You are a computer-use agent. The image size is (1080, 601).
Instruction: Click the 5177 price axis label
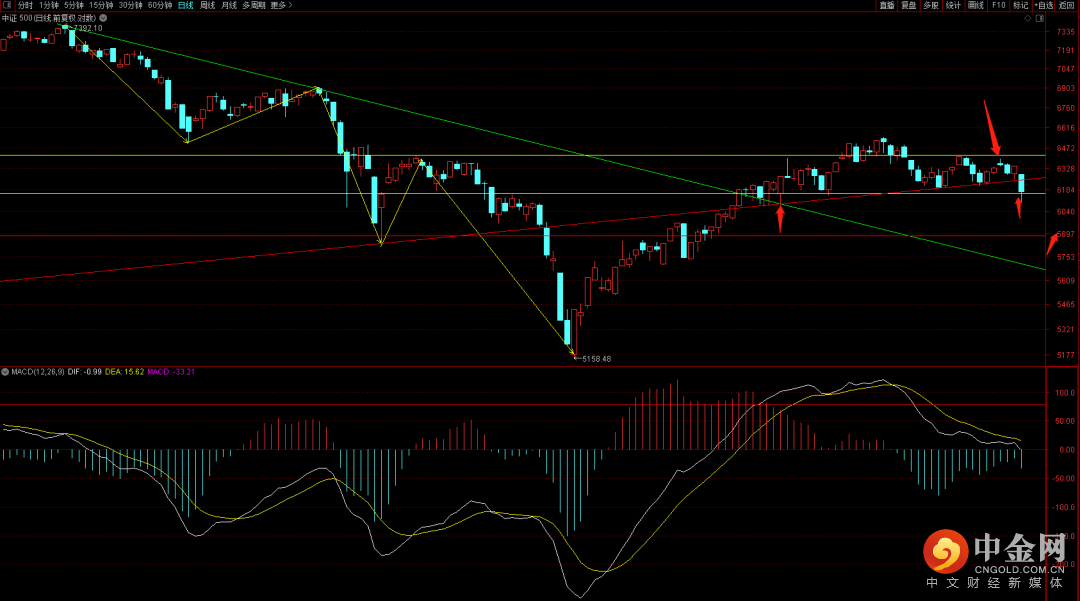(1066, 355)
